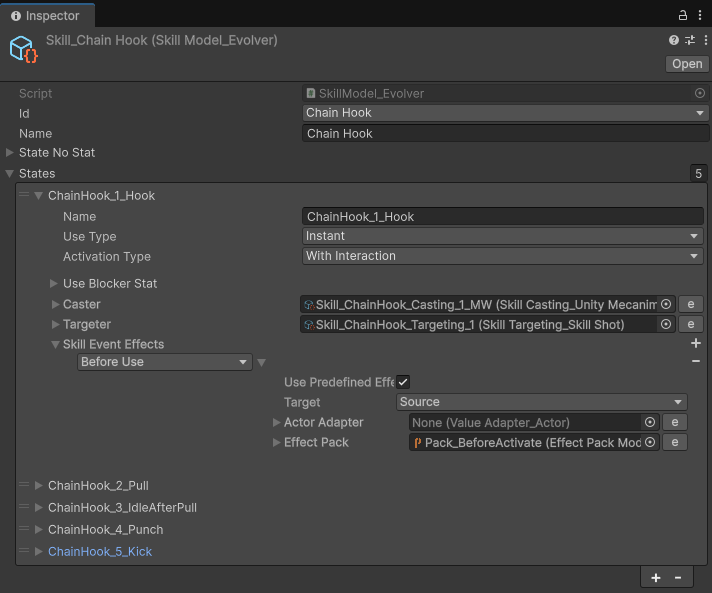Add a new Skill Event Effect with plus
The width and height of the screenshot is (712, 593).
click(696, 343)
